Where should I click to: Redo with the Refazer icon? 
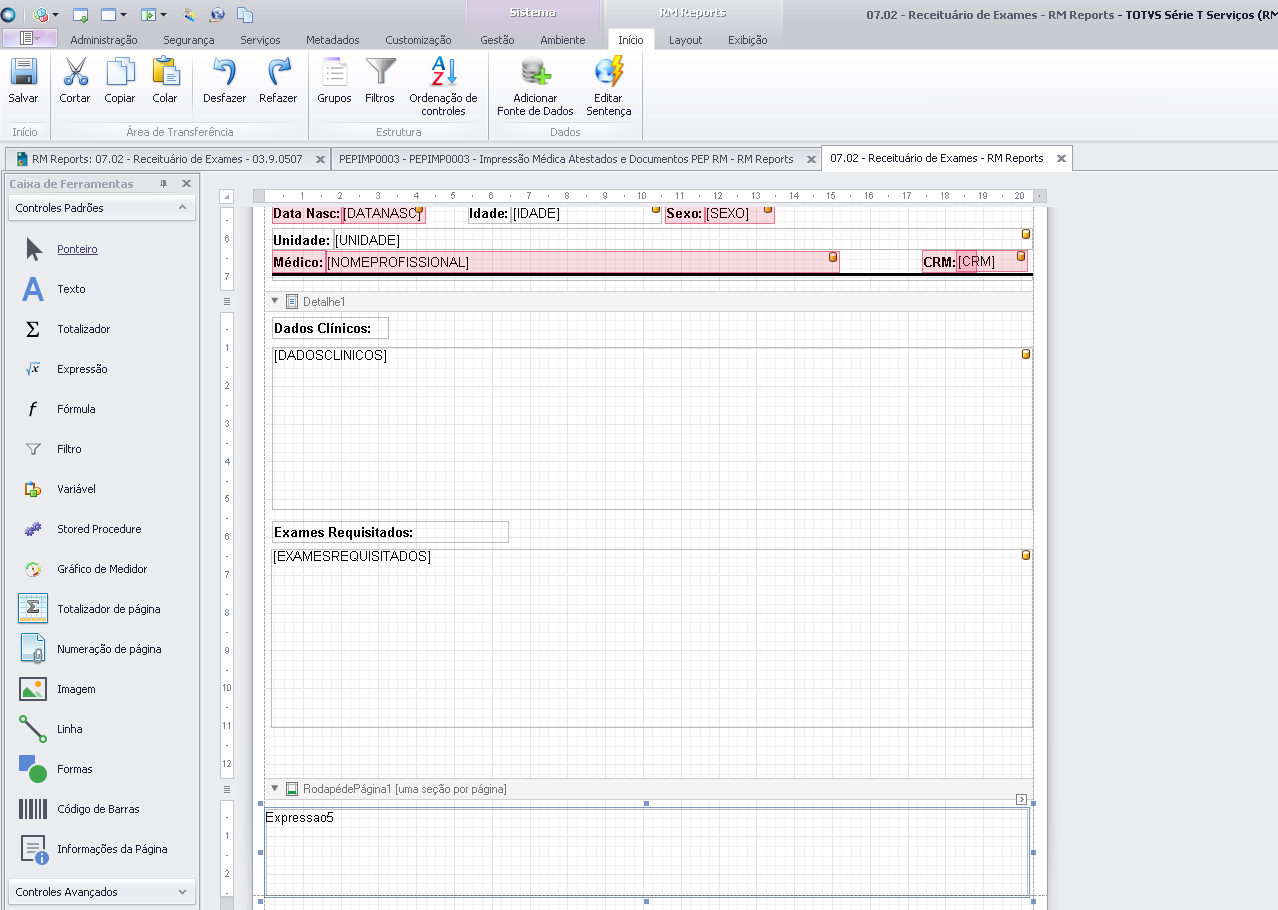click(x=278, y=73)
